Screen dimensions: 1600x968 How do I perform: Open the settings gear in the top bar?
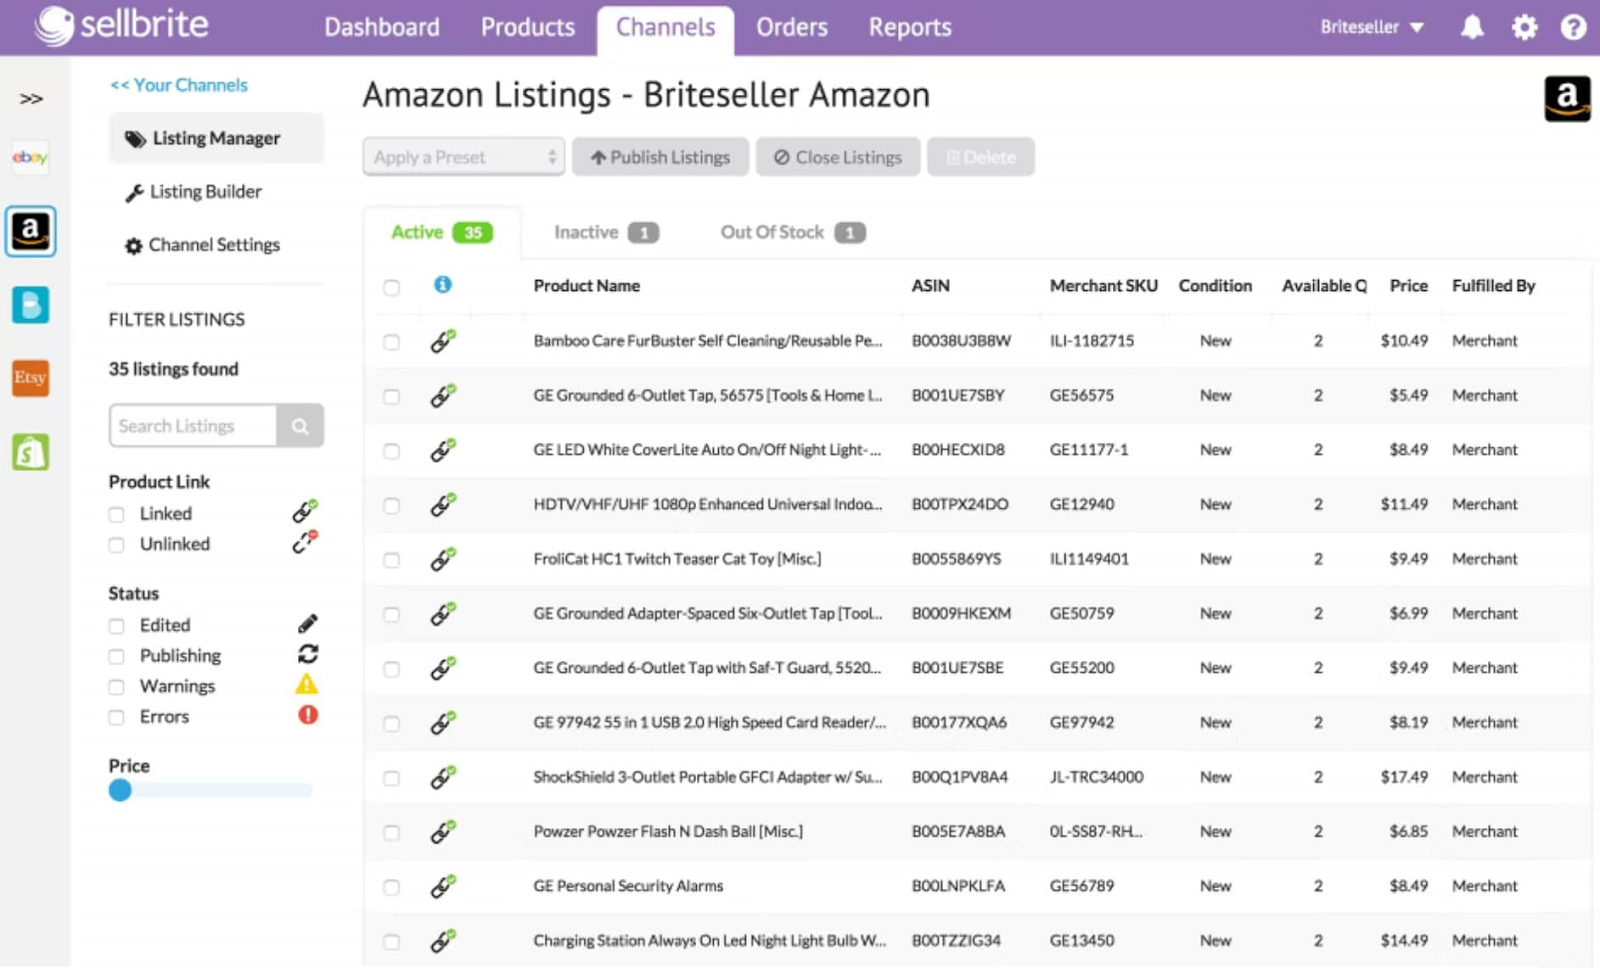click(x=1524, y=27)
